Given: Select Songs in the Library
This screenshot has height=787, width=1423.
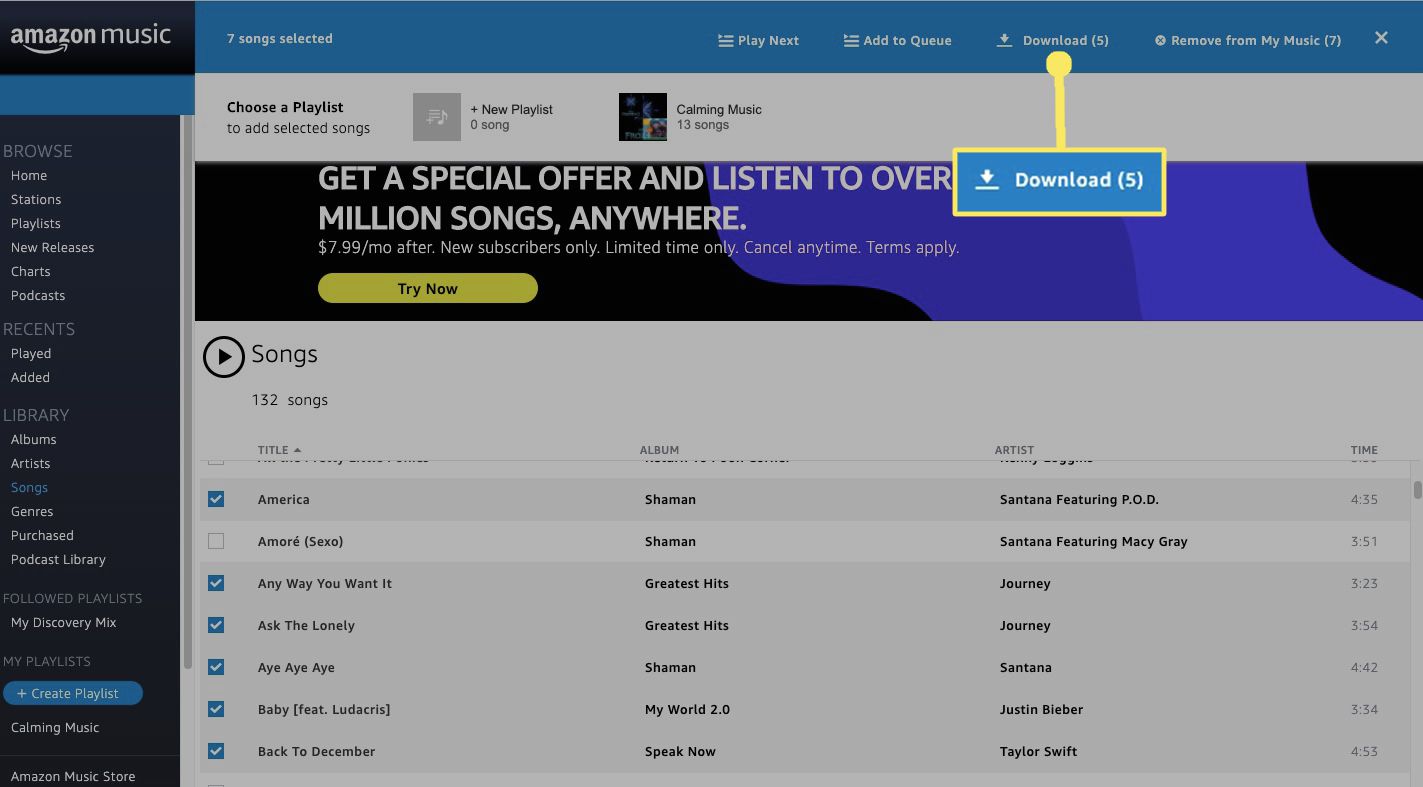Looking at the screenshot, I should pos(29,488).
